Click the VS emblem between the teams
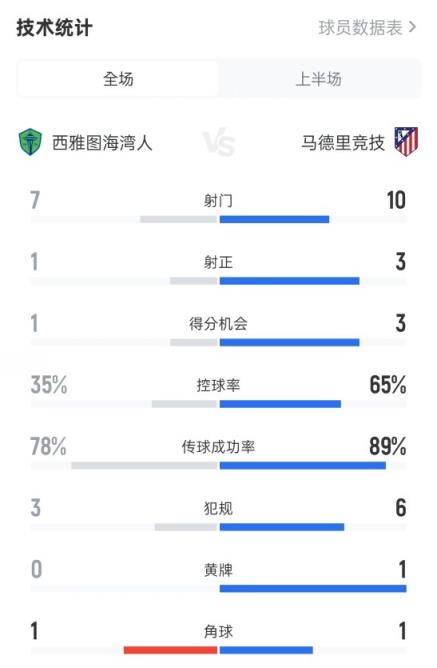Screen dimensions: 437x668 (x=218, y=142)
